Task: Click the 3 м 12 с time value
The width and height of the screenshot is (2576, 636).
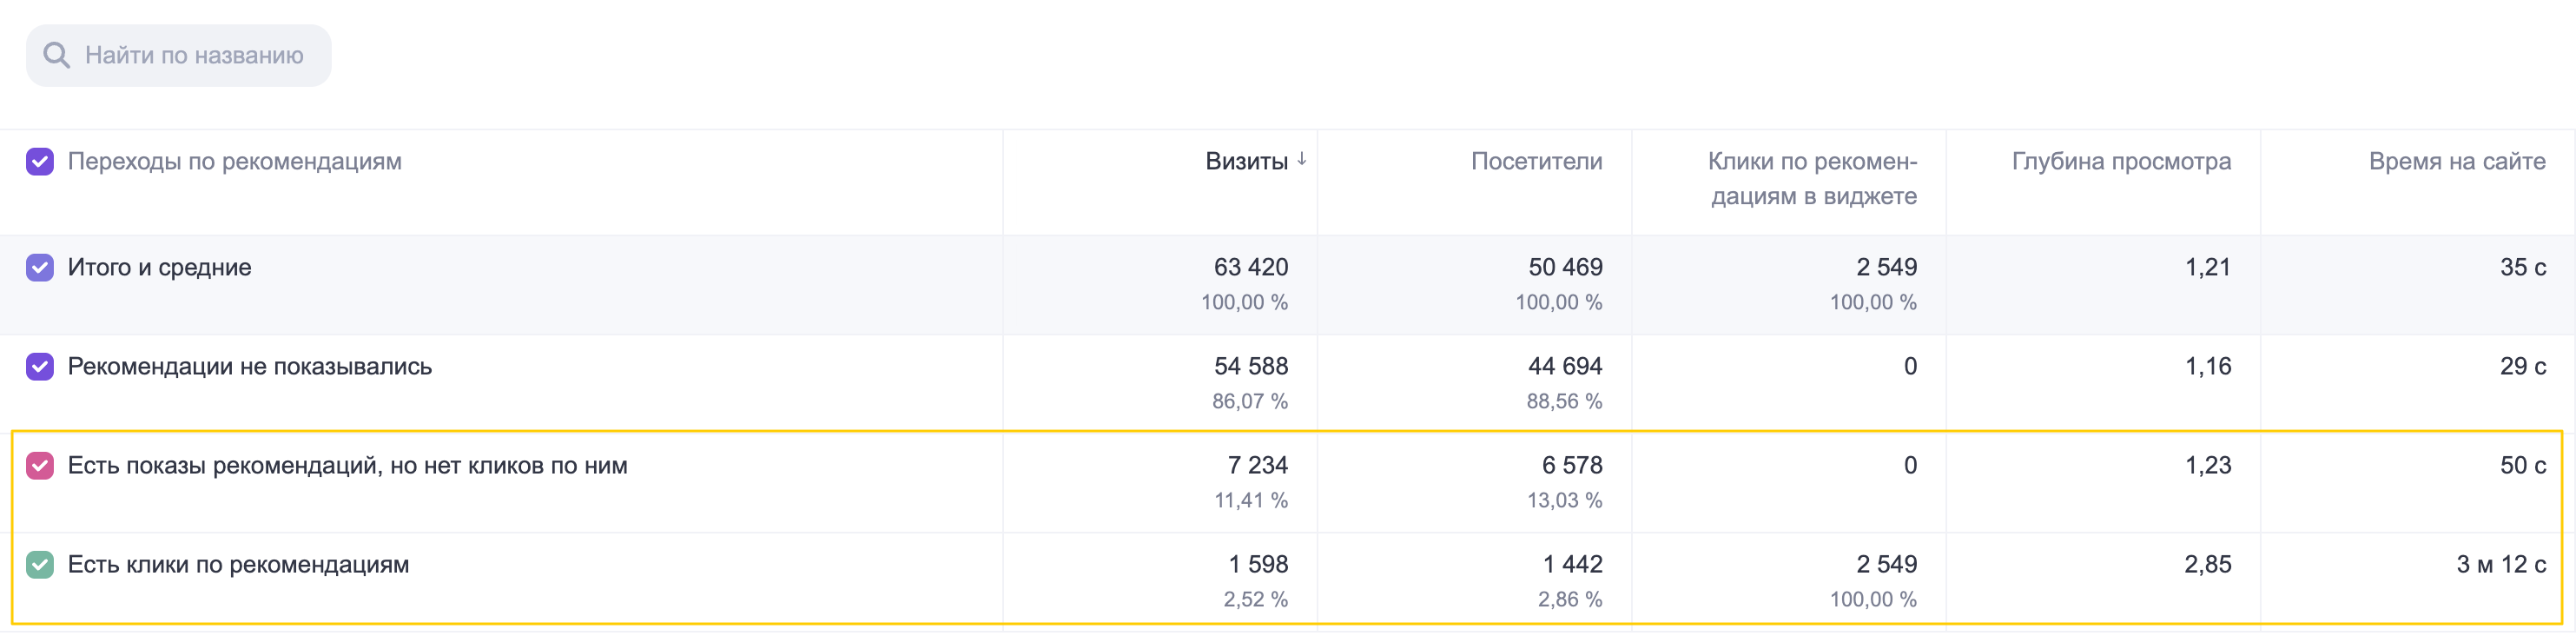Action: (2501, 564)
